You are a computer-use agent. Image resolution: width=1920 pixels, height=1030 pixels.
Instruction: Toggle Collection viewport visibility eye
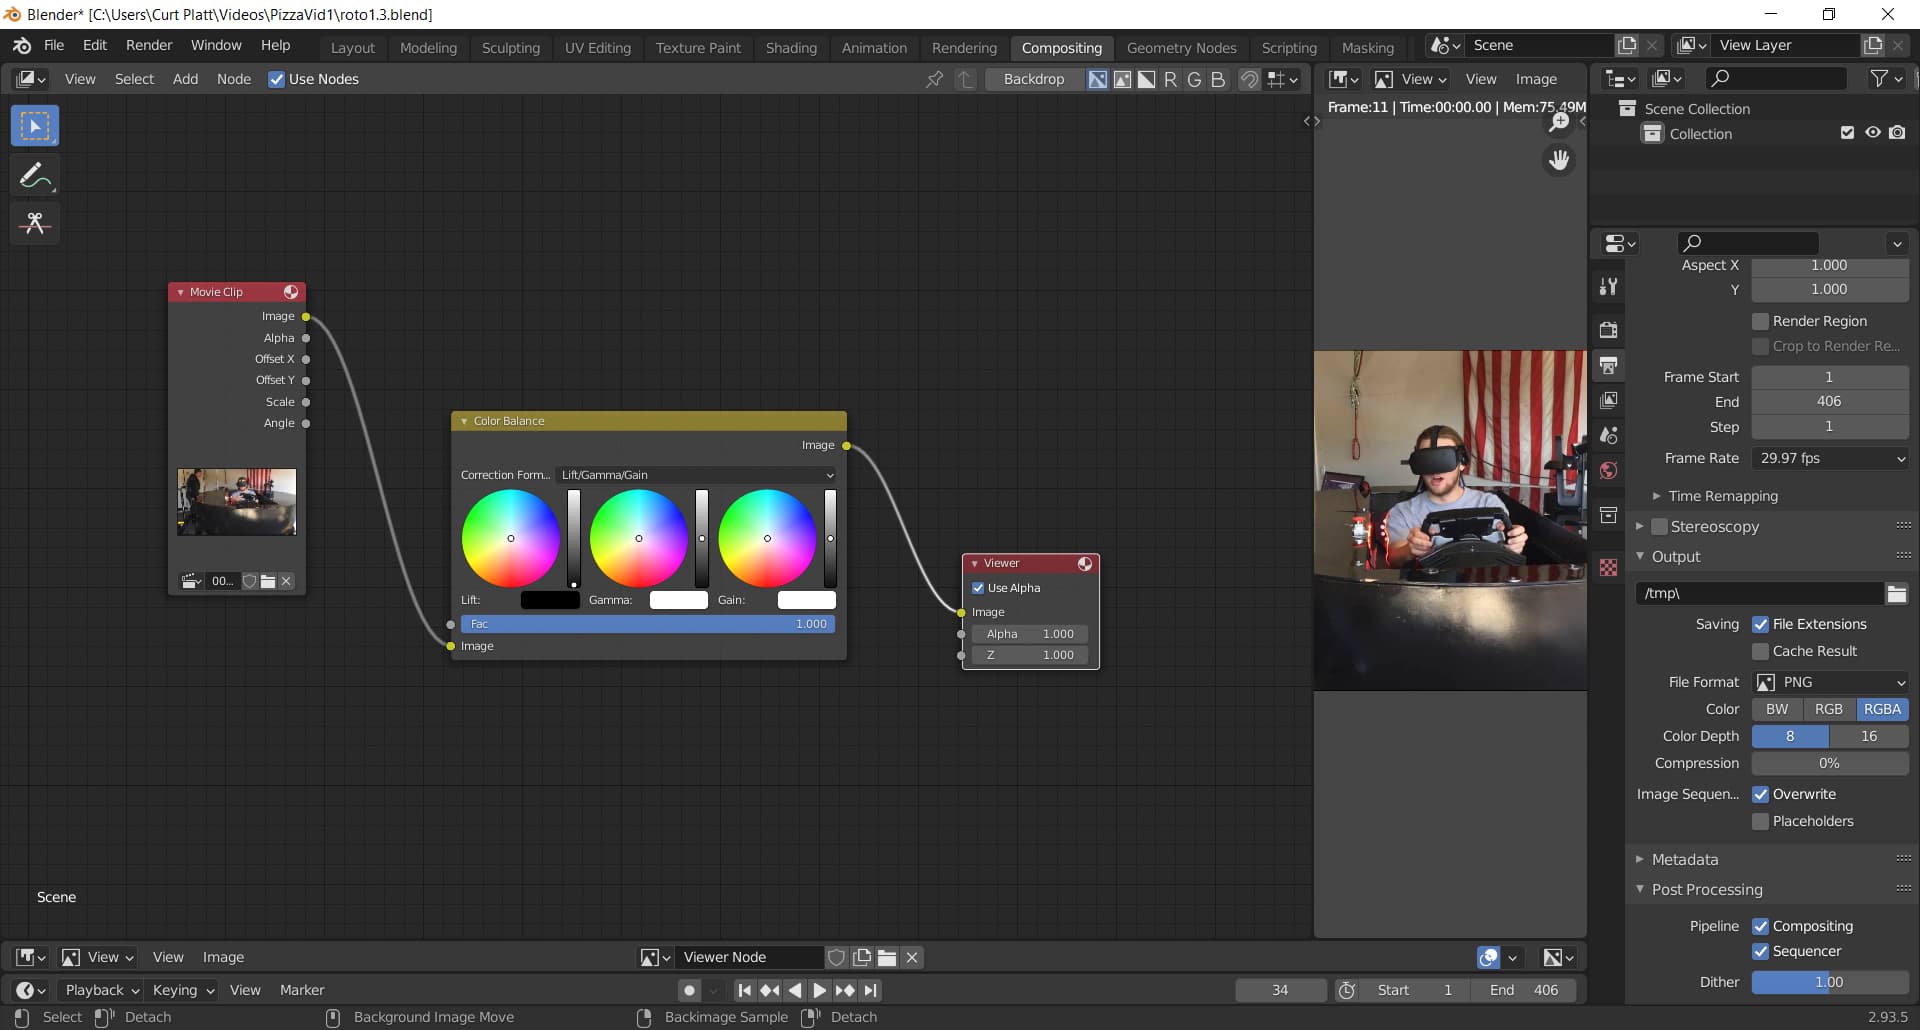pos(1873,133)
